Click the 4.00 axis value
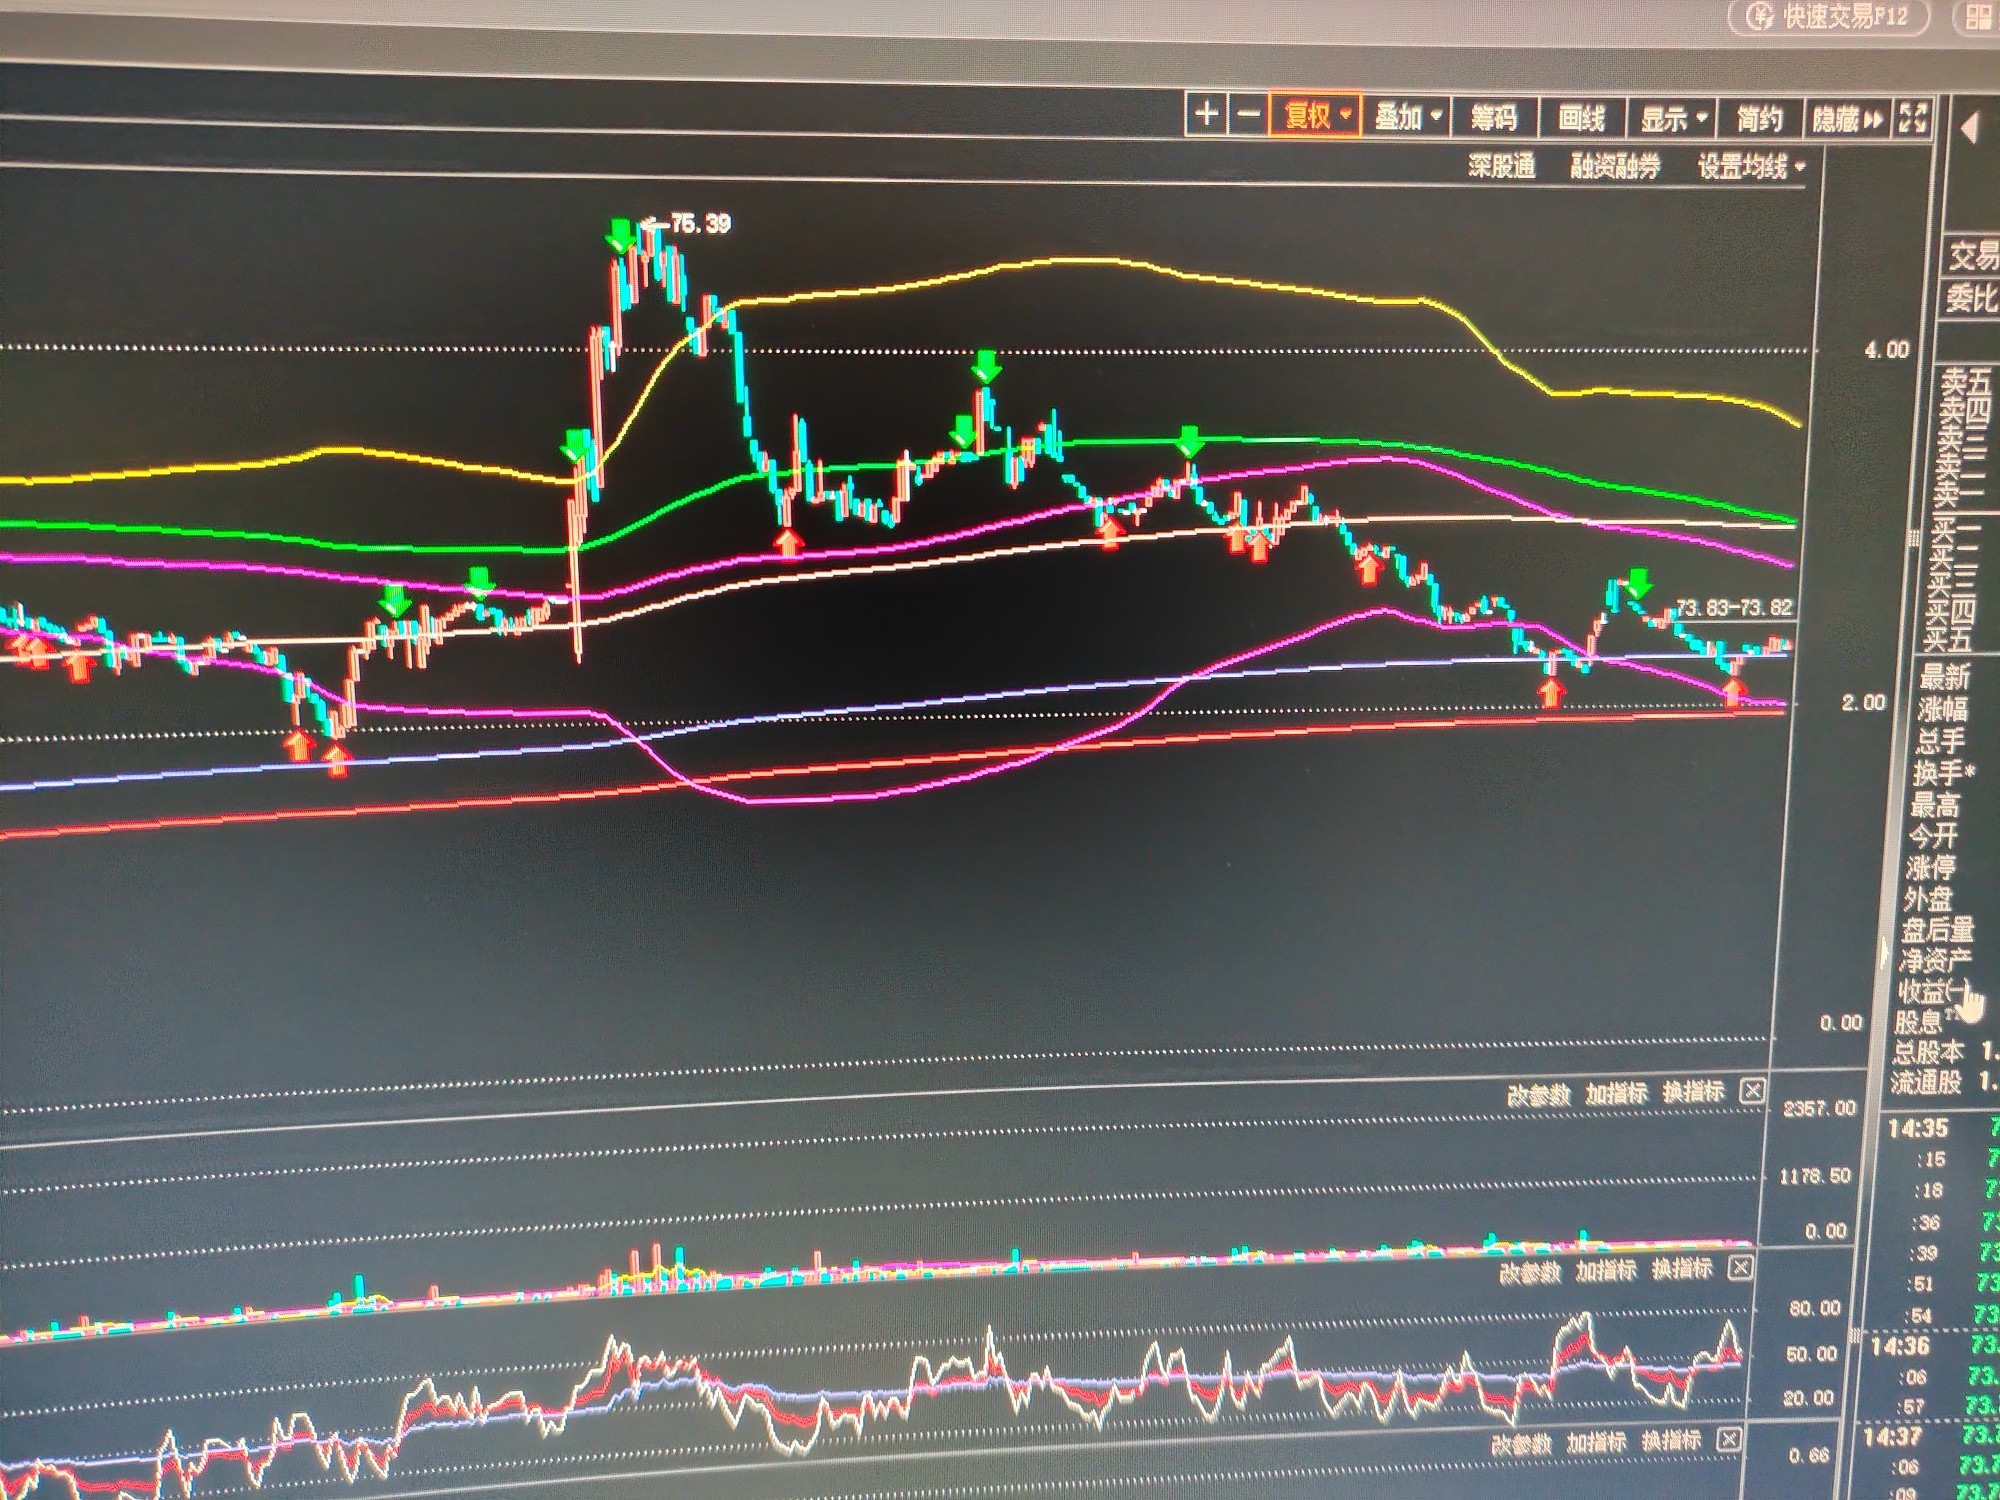 tap(1886, 350)
